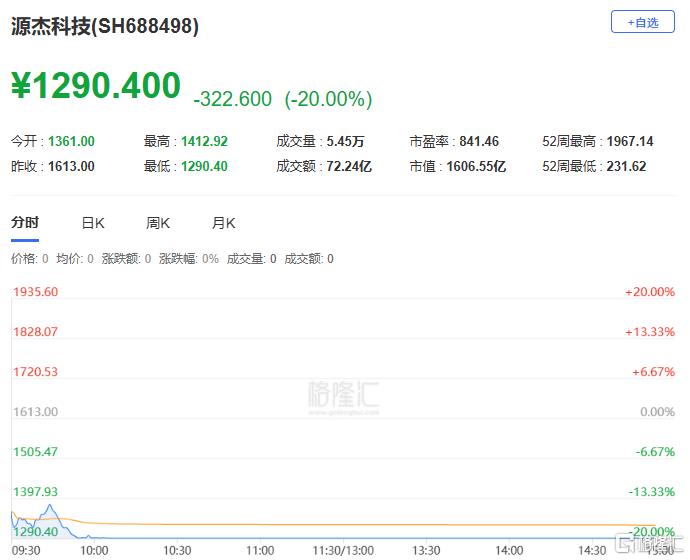
Task: Click the 市值 value 1606.55亿
Action: click(x=476, y=166)
